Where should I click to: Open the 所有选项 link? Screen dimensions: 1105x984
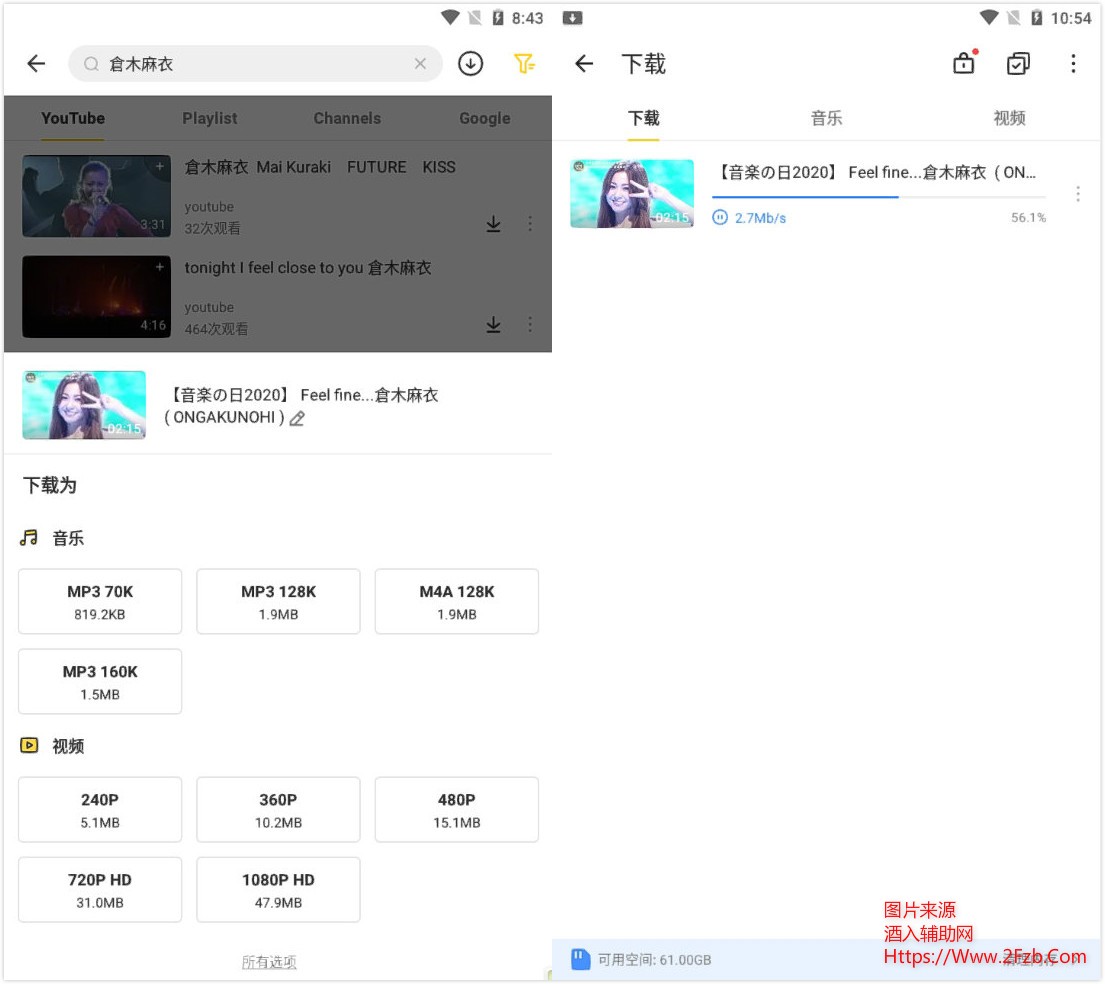tap(269, 962)
